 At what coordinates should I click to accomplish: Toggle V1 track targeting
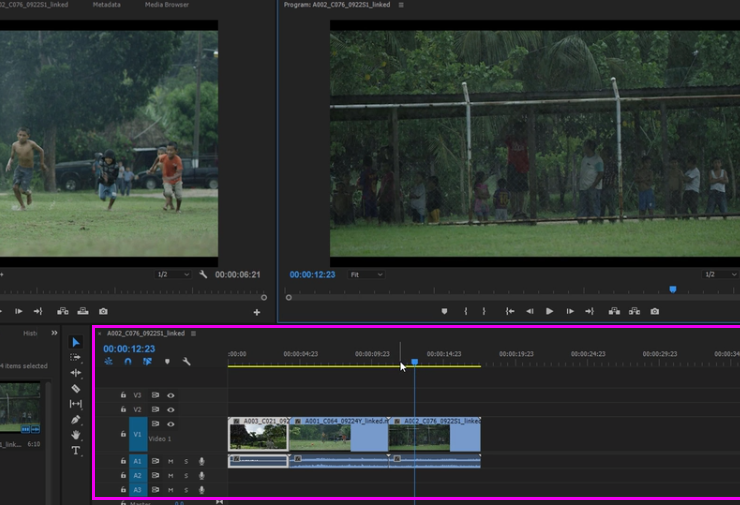tap(138, 434)
